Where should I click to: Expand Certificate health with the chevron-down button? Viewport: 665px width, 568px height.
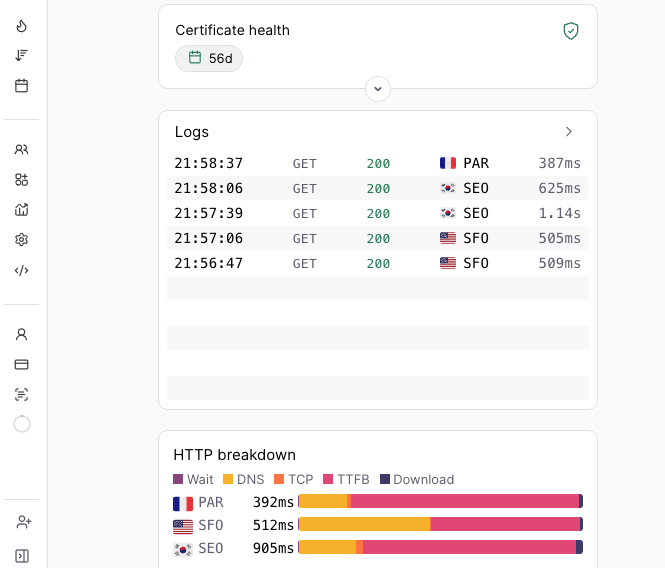pos(378,89)
